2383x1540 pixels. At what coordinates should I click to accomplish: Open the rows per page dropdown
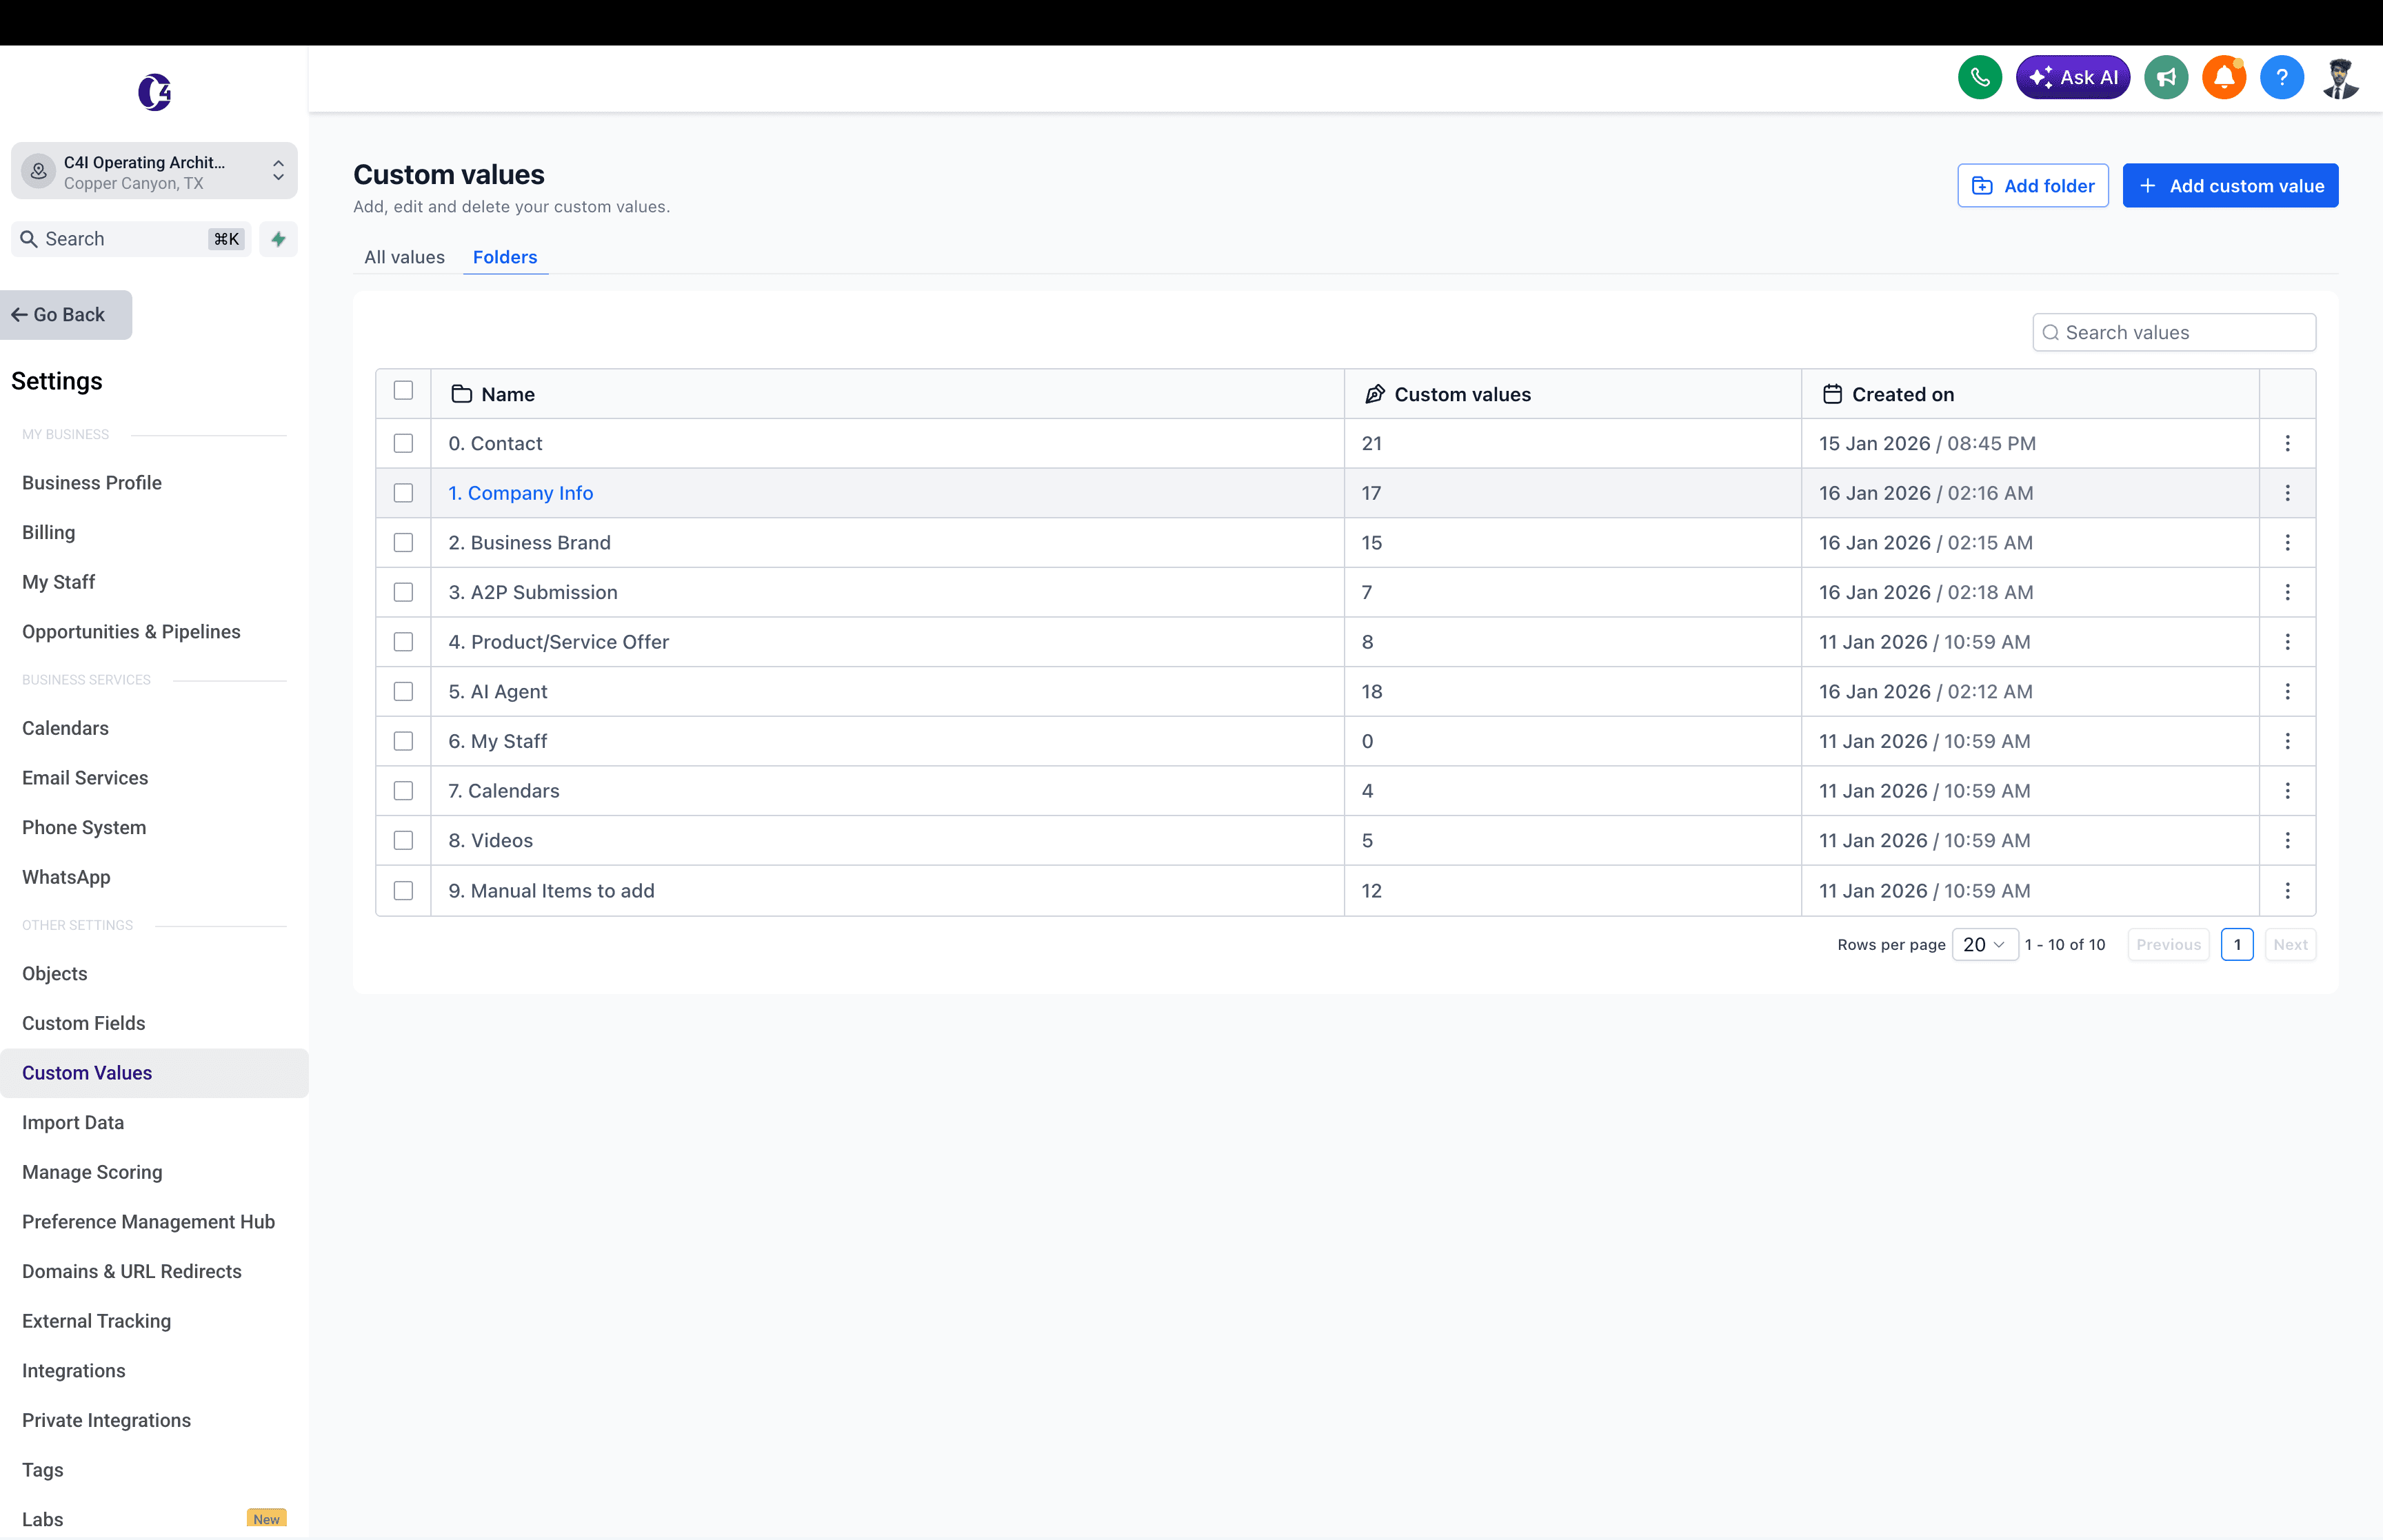[1984, 945]
